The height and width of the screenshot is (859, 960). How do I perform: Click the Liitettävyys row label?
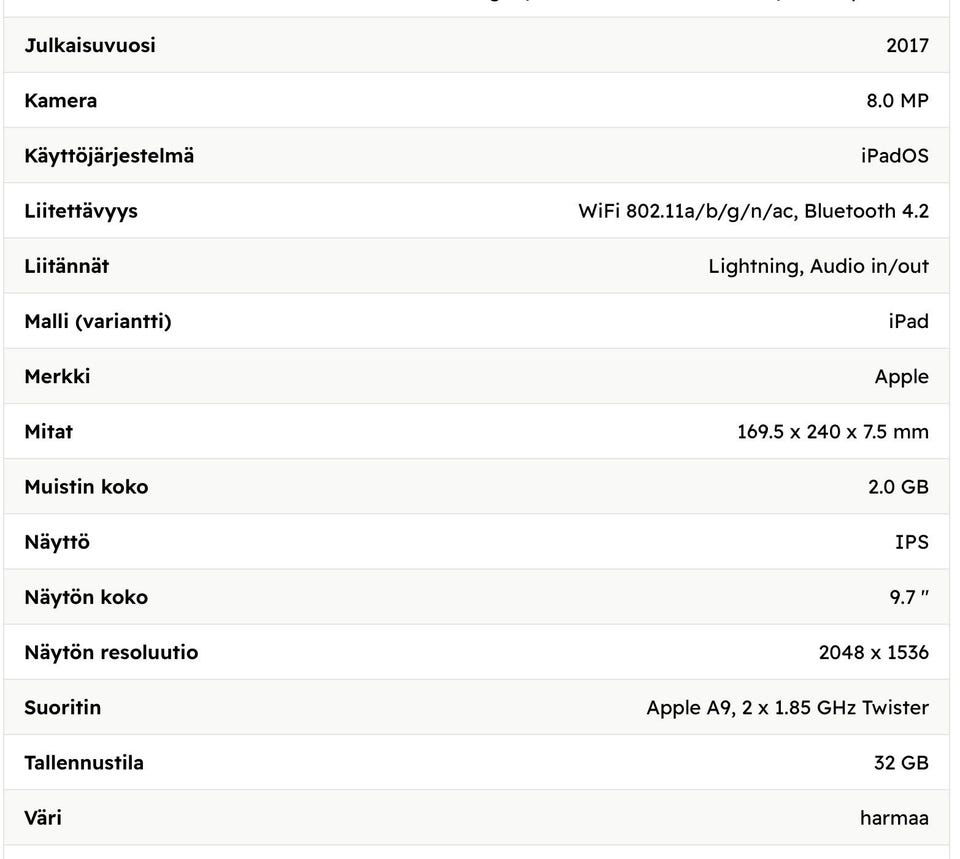pyautogui.click(x=81, y=211)
